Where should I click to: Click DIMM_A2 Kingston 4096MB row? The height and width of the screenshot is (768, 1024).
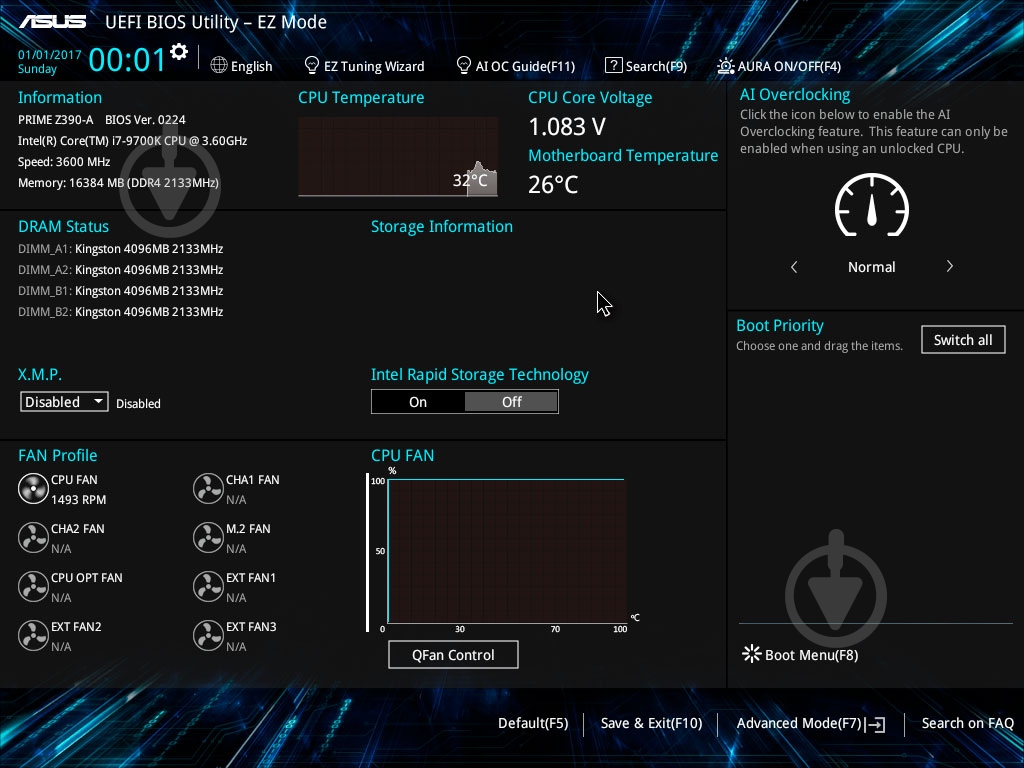pyautogui.click(x=121, y=270)
